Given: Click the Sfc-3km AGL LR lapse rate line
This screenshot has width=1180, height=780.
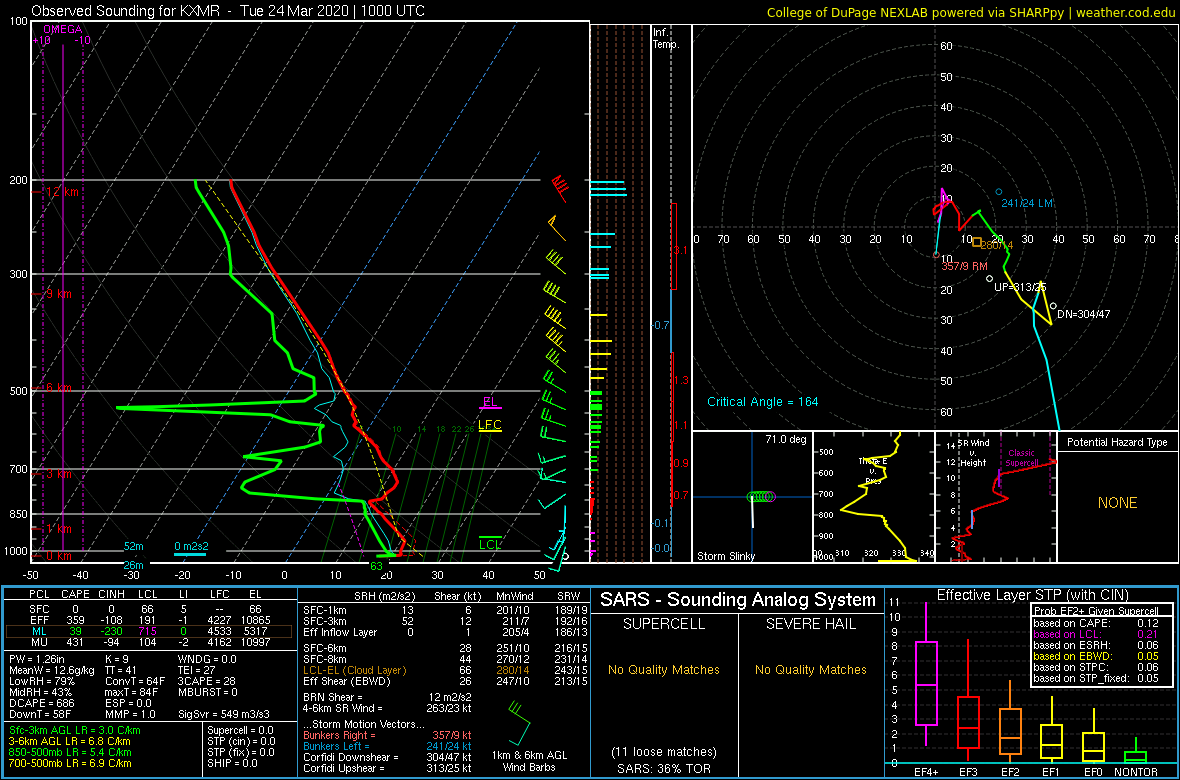Looking at the screenshot, I should 75,731.
